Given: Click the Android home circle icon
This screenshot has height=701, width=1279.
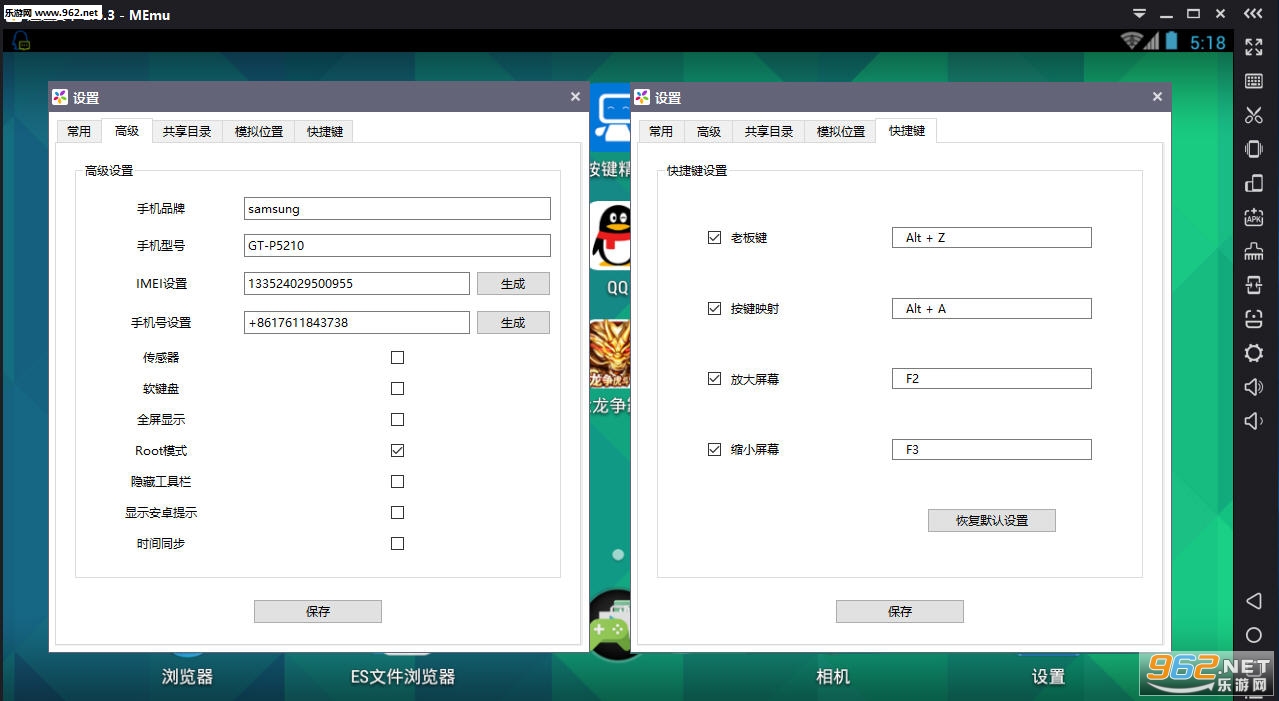Looking at the screenshot, I should (1253, 635).
